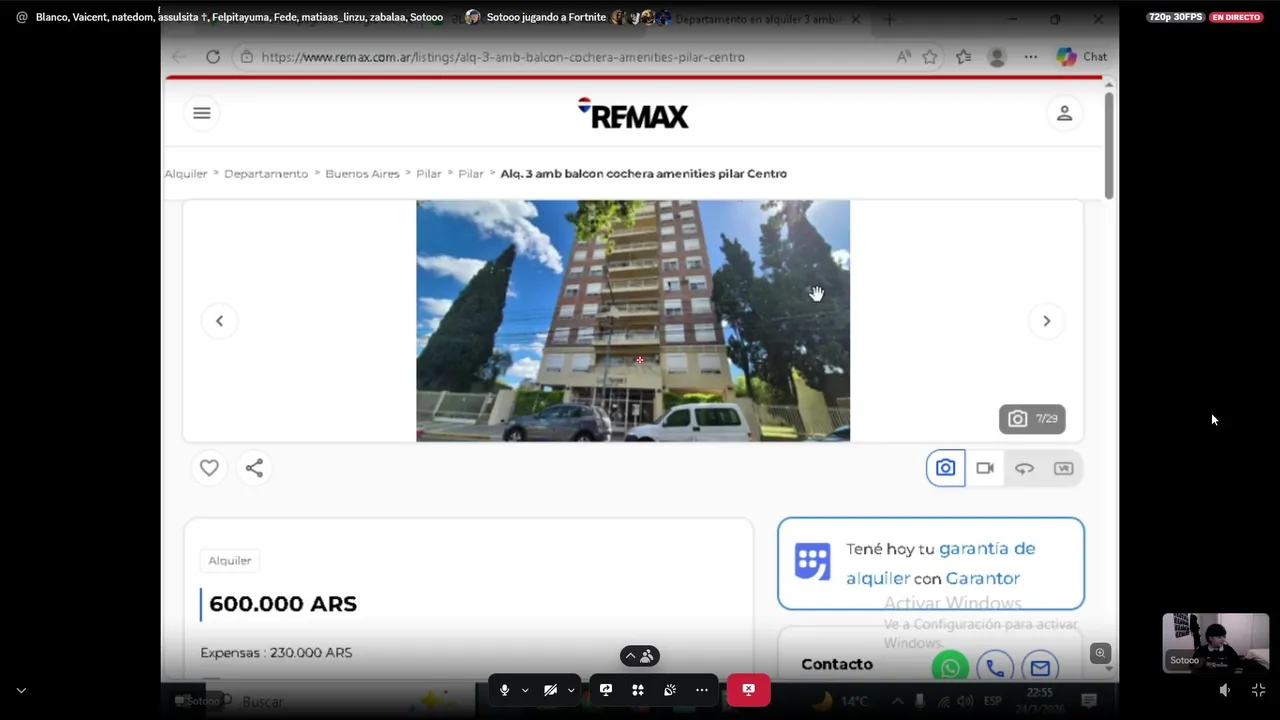Open the read aloud icon in address bar
This screenshot has width=1280, height=720.
coord(903,57)
